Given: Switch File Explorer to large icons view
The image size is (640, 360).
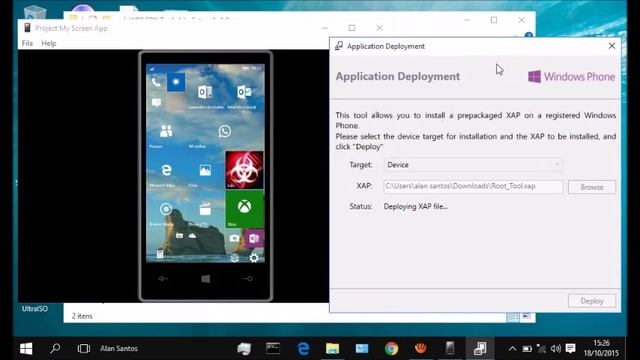Looking at the screenshot, I should pyautogui.click(x=527, y=316).
